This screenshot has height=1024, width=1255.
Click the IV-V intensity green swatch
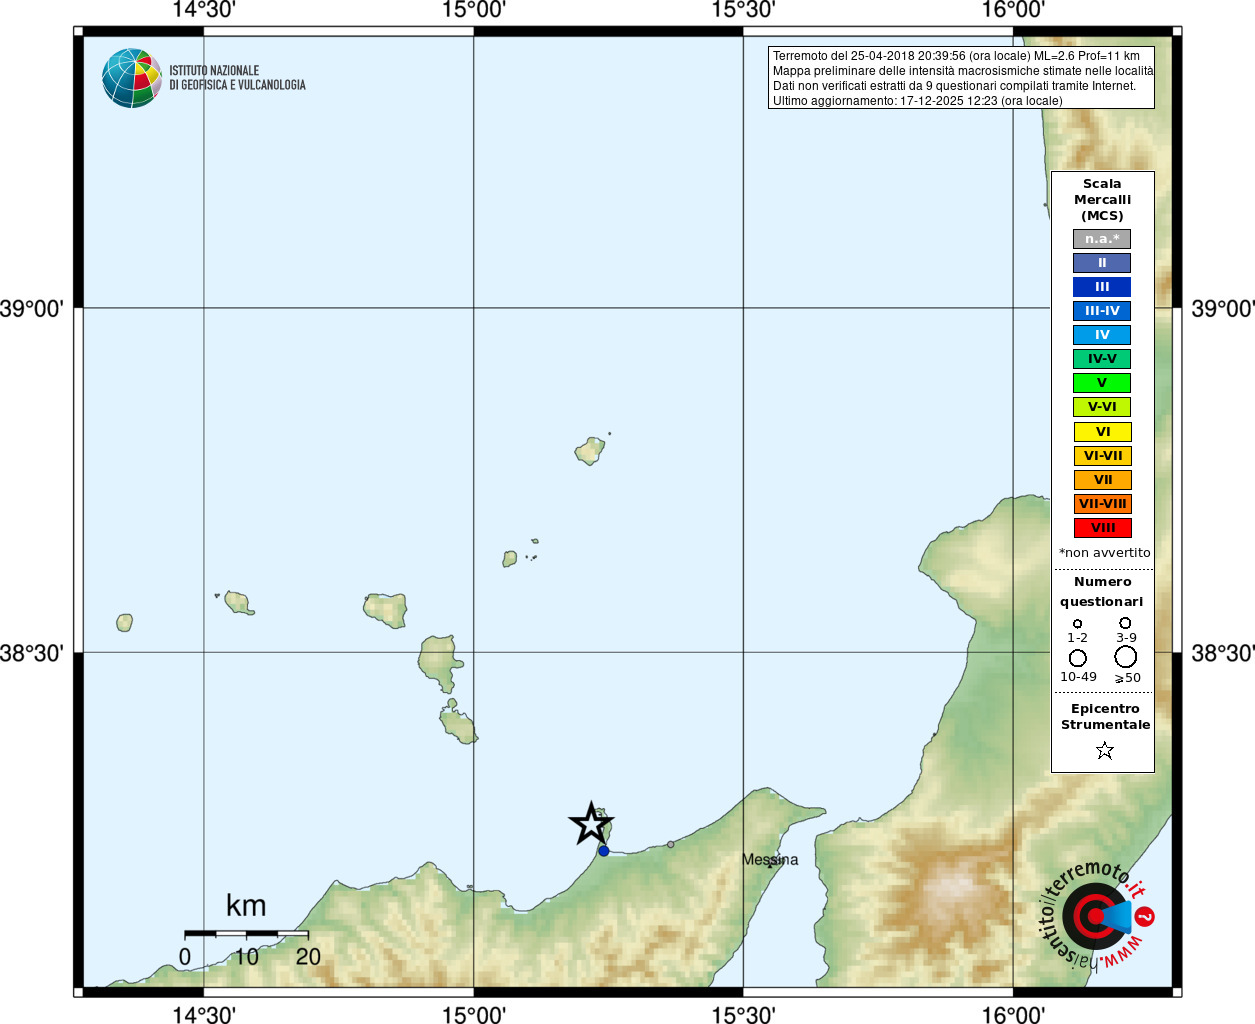click(1102, 359)
